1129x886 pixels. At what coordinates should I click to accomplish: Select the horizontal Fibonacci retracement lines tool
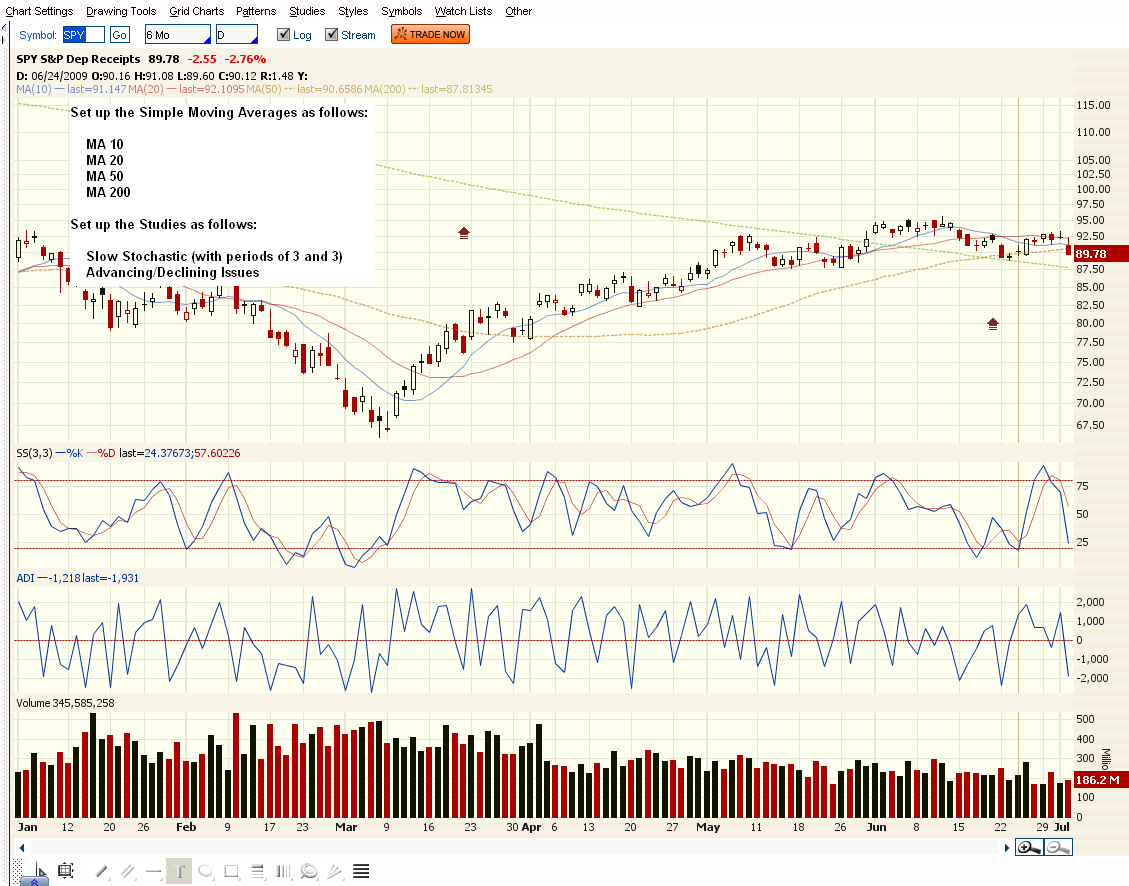click(257, 872)
